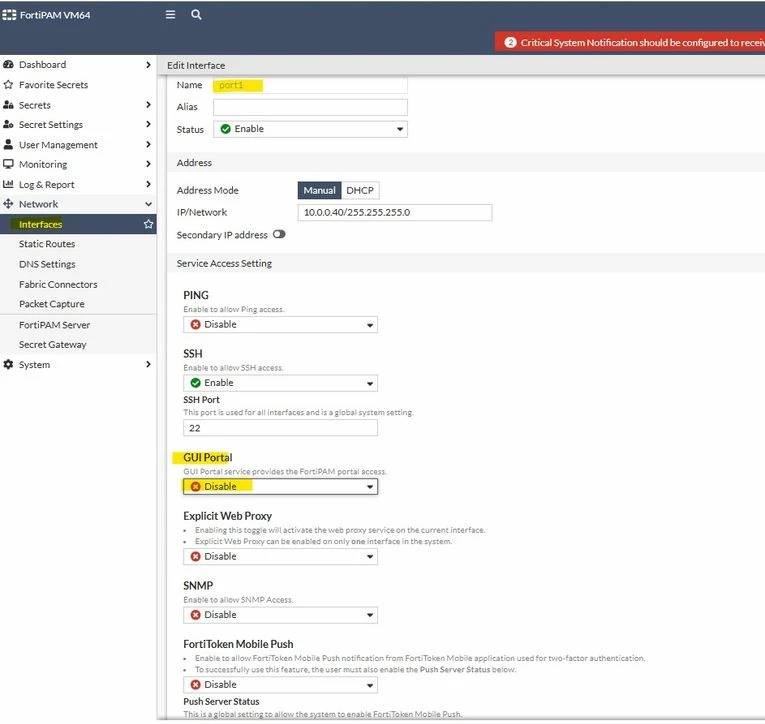Expand the Secret Settings chevron
The image size is (765, 724).
[148, 124]
